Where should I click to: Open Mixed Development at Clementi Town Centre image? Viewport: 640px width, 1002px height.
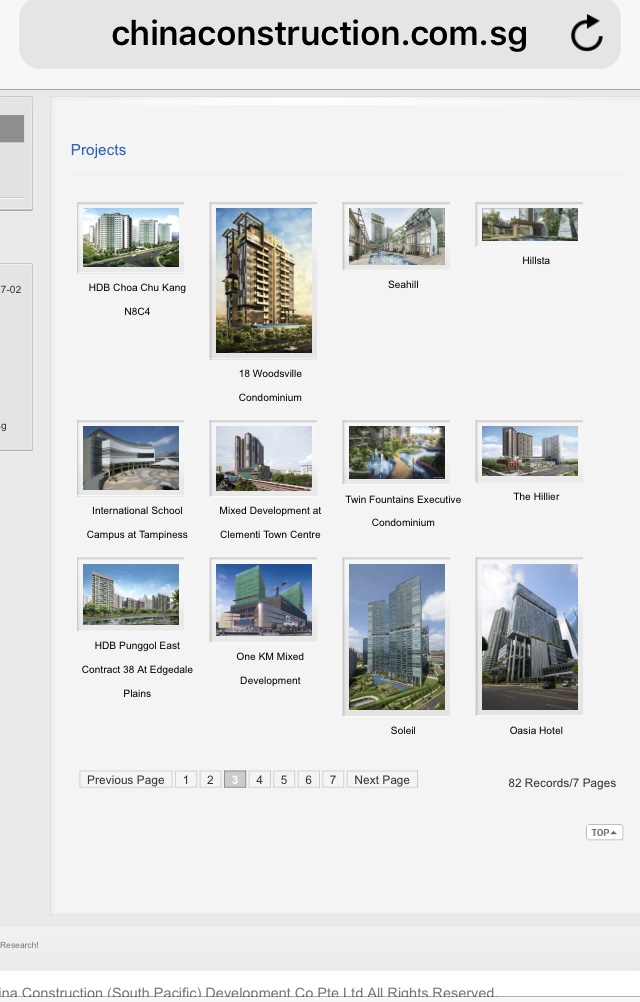[264, 460]
